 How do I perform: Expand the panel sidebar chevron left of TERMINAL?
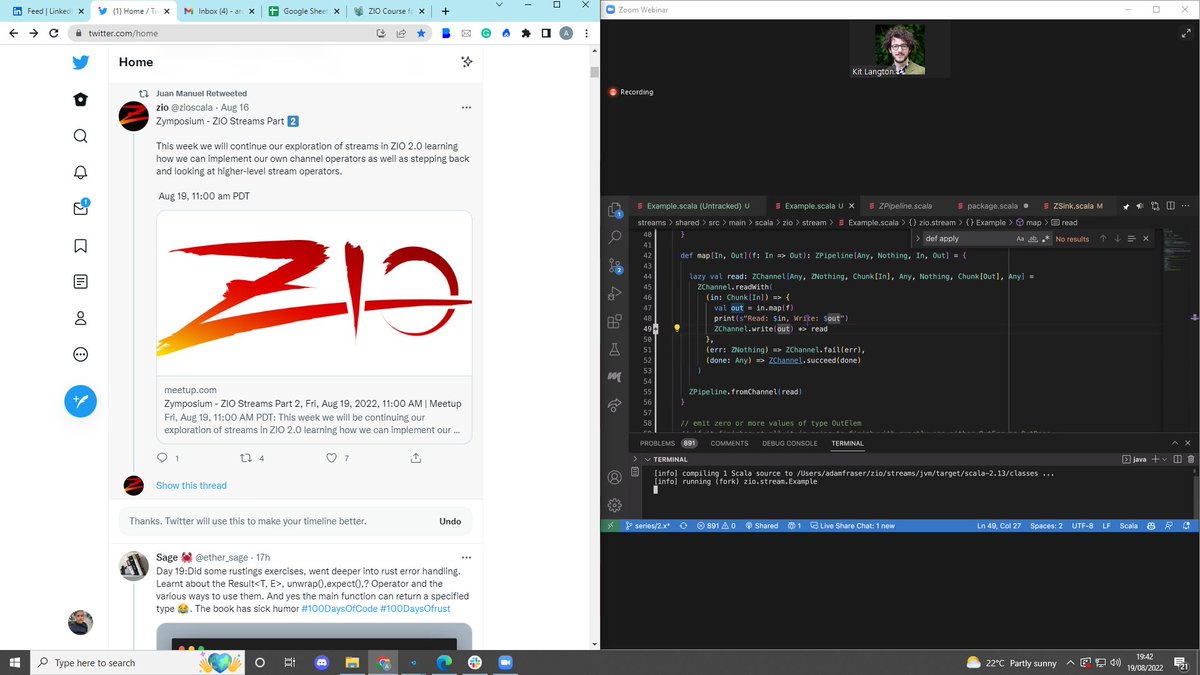pyautogui.click(x=635, y=459)
